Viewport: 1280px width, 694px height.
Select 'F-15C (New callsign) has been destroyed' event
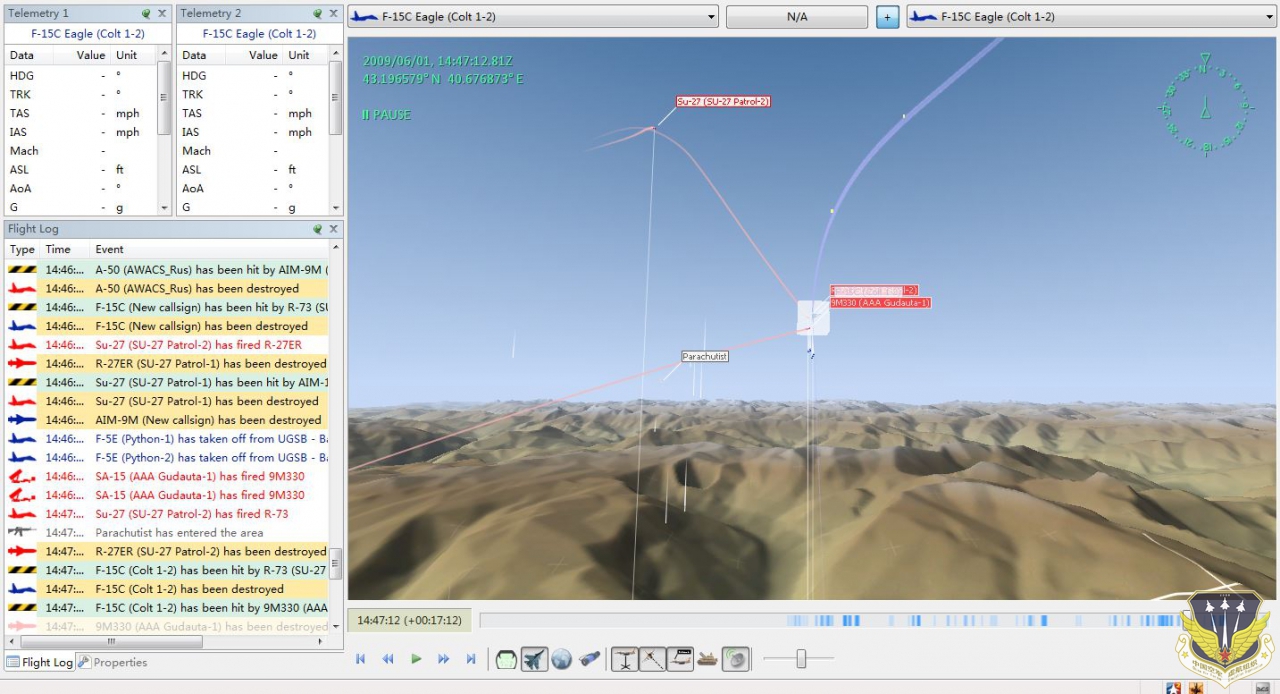pyautogui.click(x=167, y=326)
